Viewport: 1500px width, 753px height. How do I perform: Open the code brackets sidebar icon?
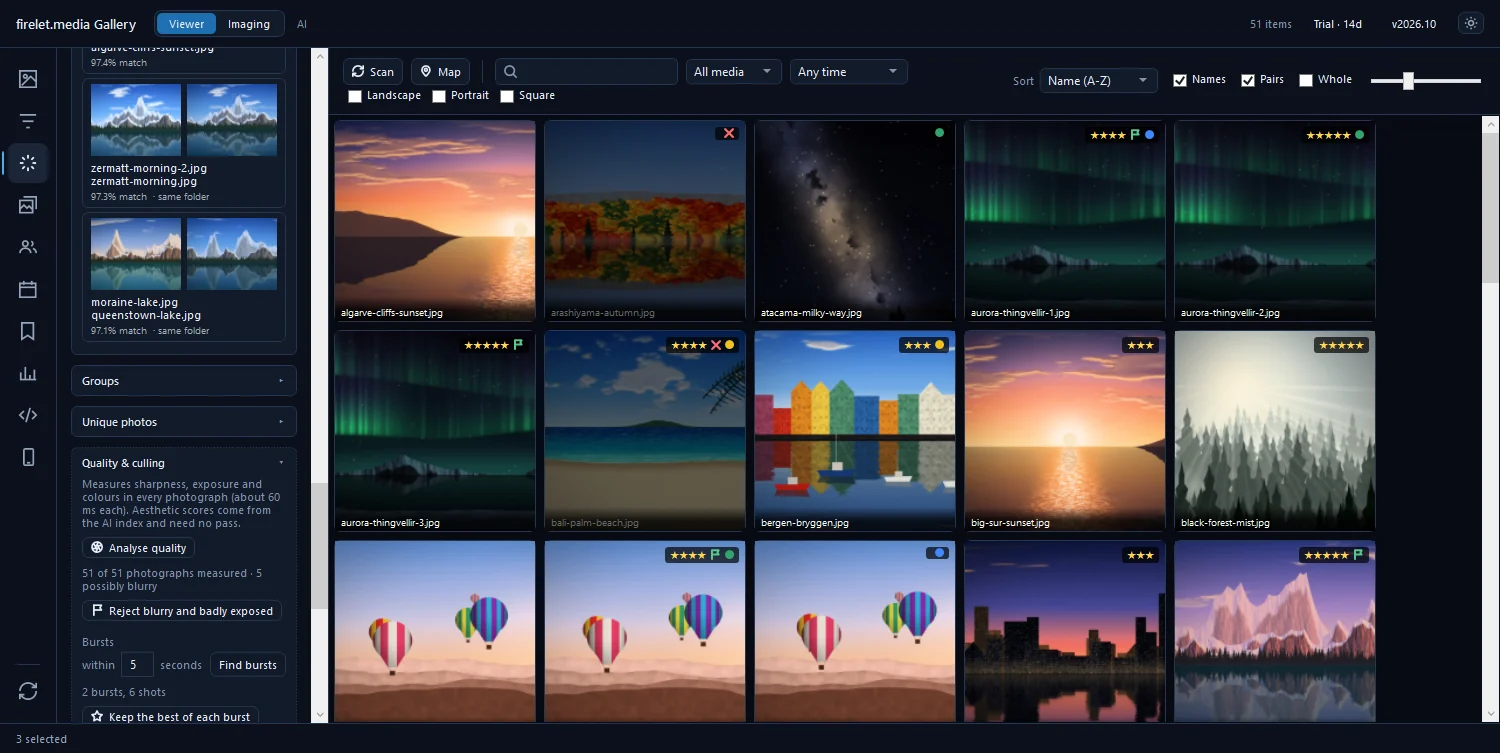pyautogui.click(x=28, y=415)
